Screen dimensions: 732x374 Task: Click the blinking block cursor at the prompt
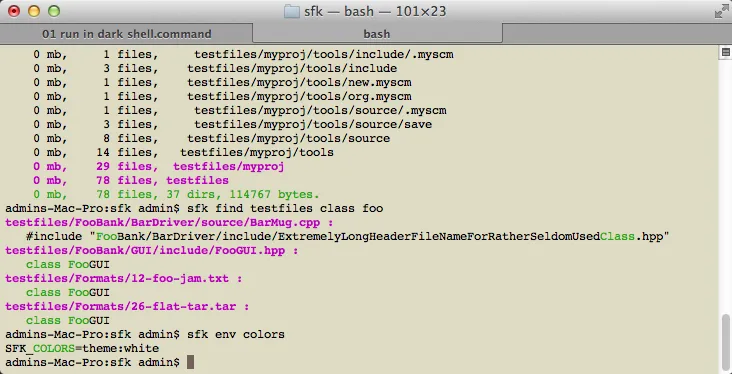pos(190,362)
